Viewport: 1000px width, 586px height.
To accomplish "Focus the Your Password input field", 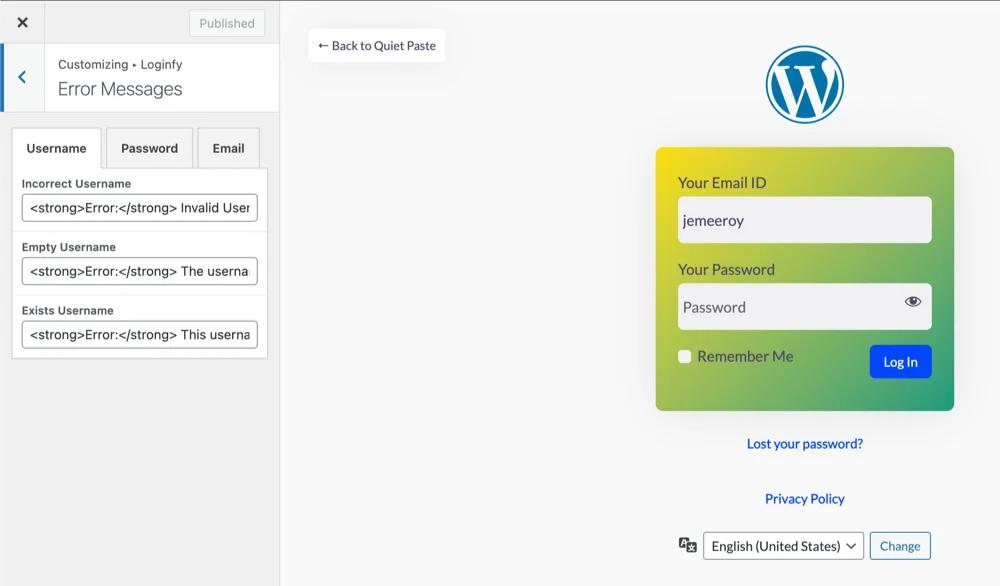I will click(804, 307).
